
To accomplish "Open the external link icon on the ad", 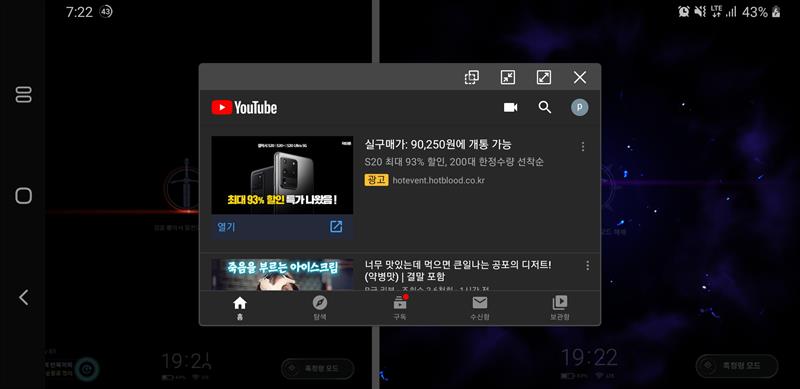I will point(336,227).
